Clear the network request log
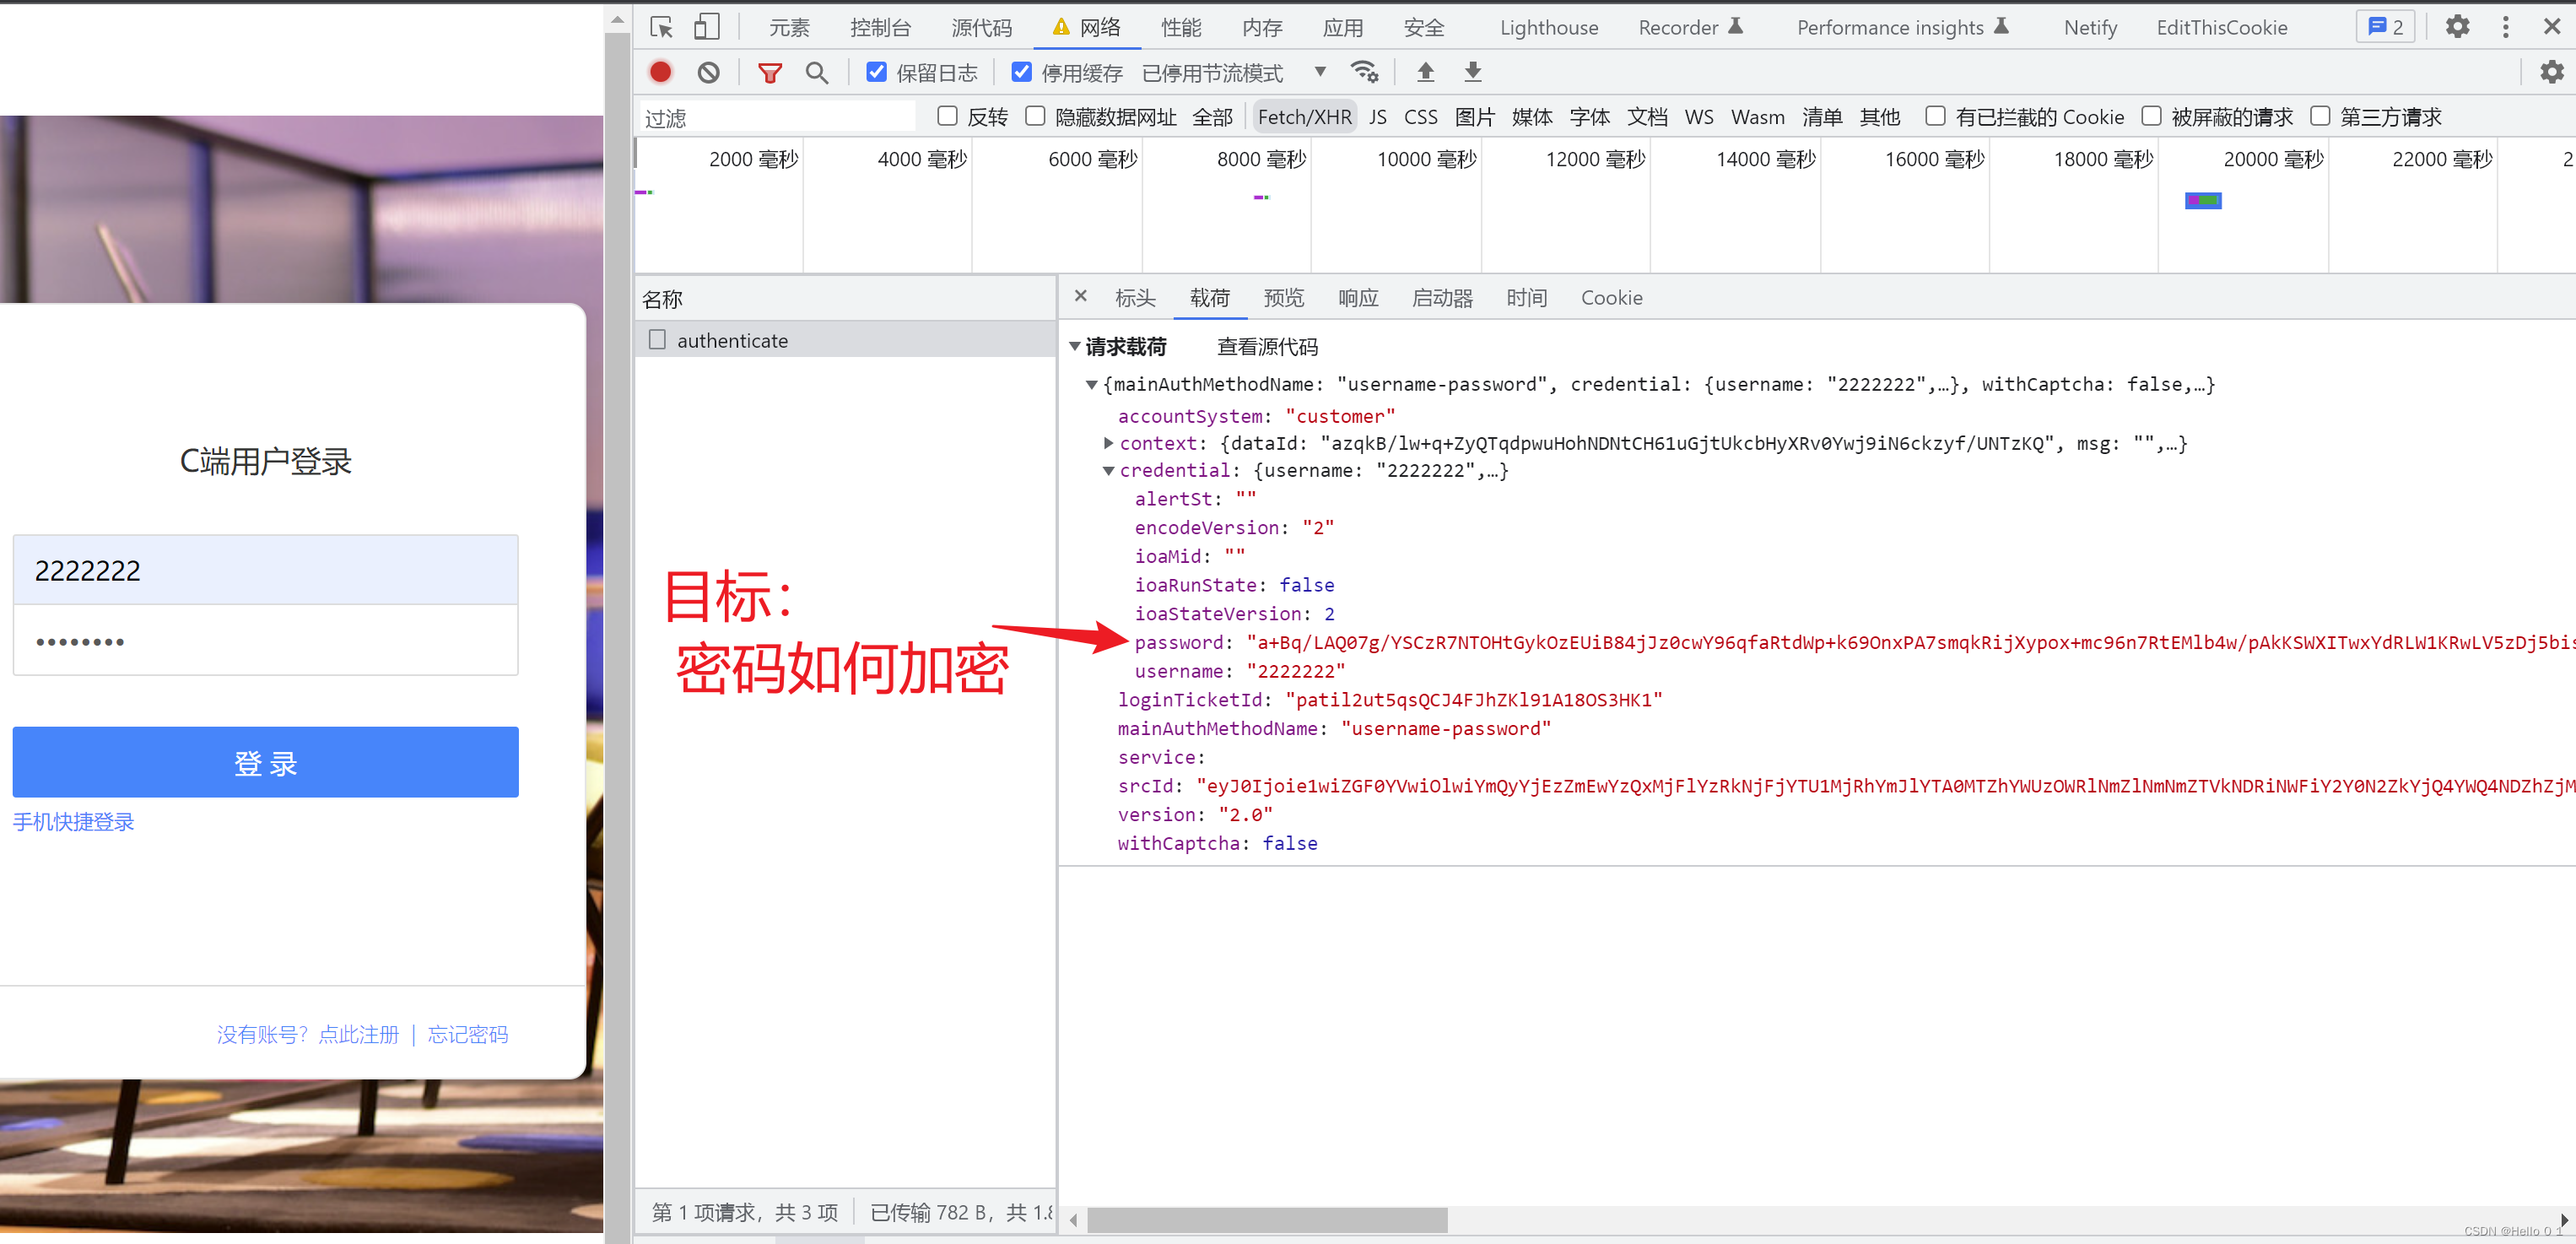The height and width of the screenshot is (1244, 2576). point(709,72)
